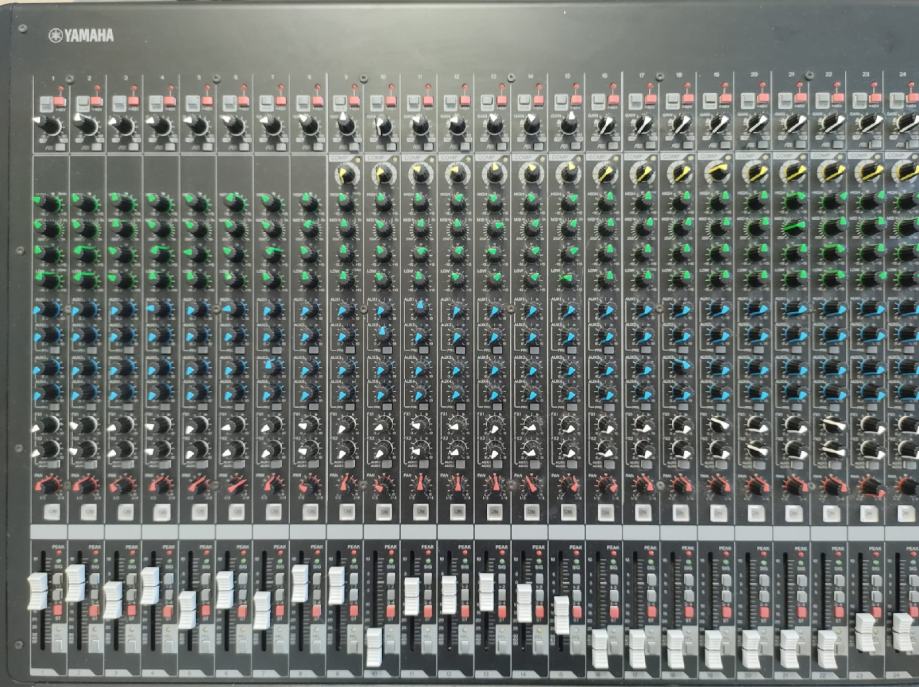This screenshot has height=687, width=919.
Task: Click the channel 5 fader cap
Action: tap(187, 610)
